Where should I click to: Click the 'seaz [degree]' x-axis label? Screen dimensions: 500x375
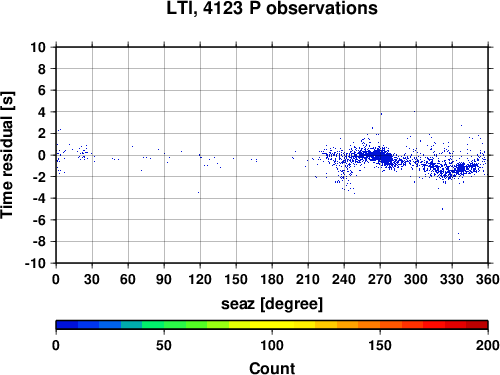272,304
